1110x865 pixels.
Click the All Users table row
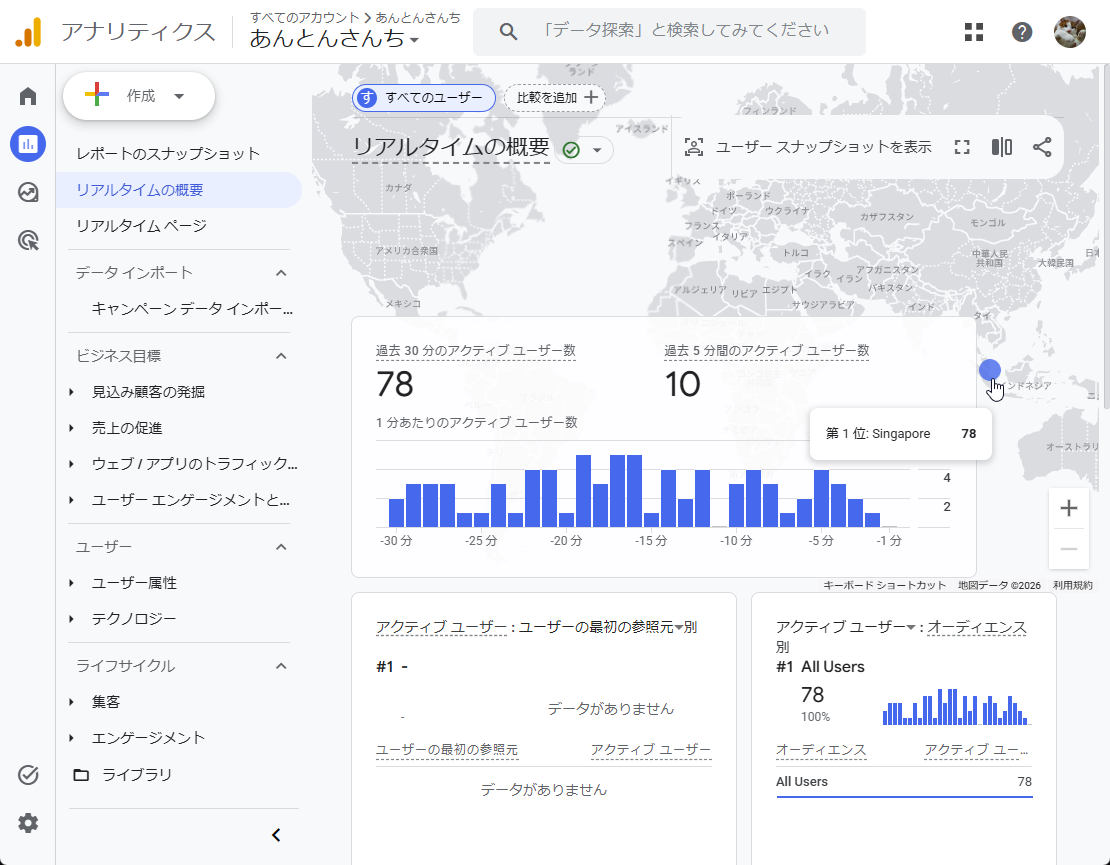[904, 782]
